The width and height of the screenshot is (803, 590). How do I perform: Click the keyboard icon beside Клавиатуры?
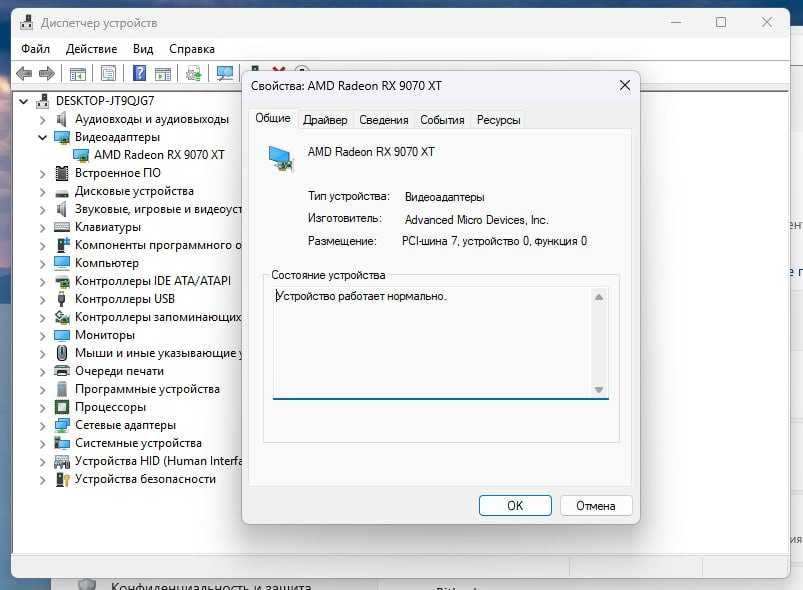(x=62, y=227)
